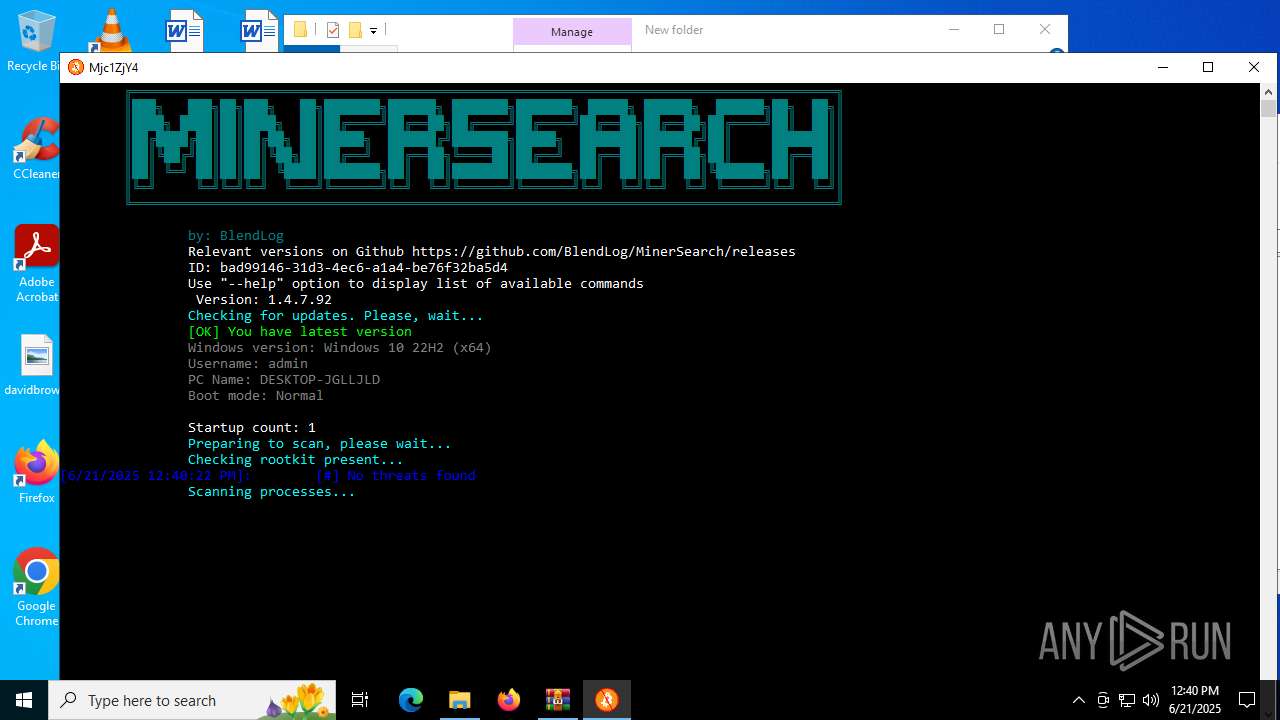Click the '[OK] You have latest version' line

[300, 332]
